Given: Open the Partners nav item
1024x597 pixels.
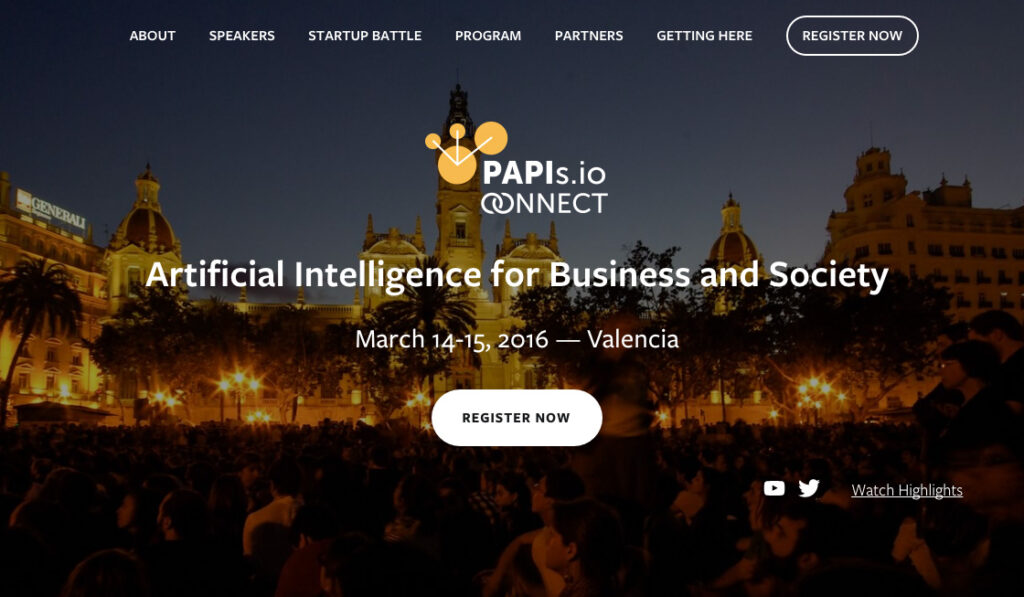Looking at the screenshot, I should click(x=588, y=36).
